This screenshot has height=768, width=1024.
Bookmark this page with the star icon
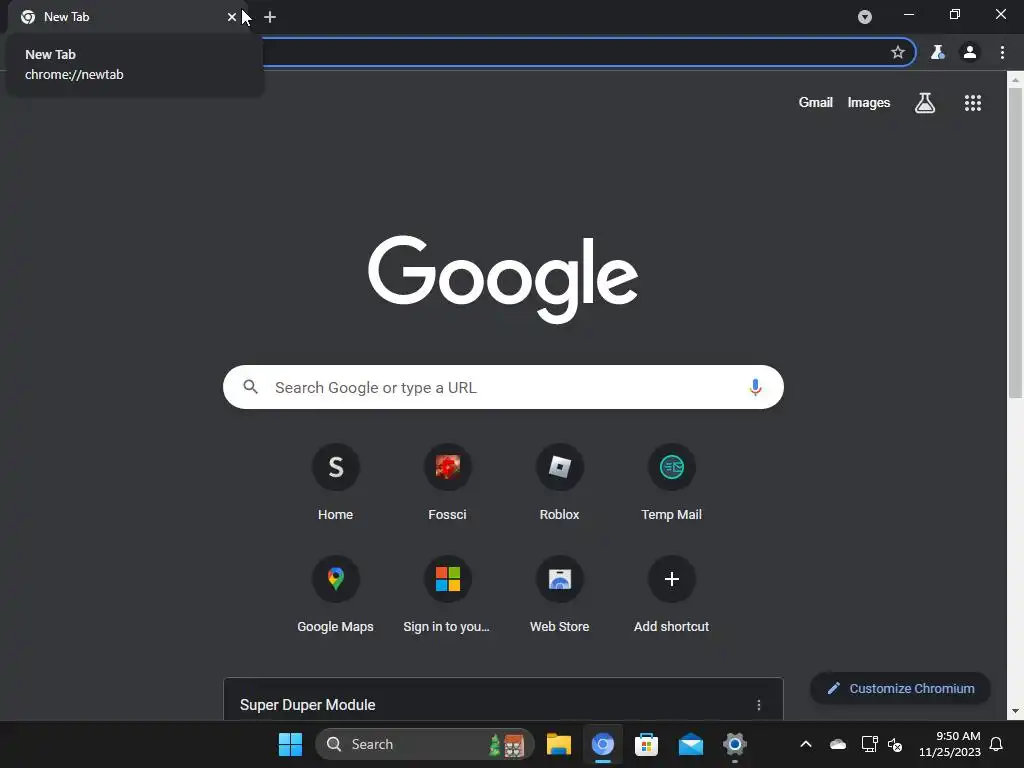click(898, 52)
